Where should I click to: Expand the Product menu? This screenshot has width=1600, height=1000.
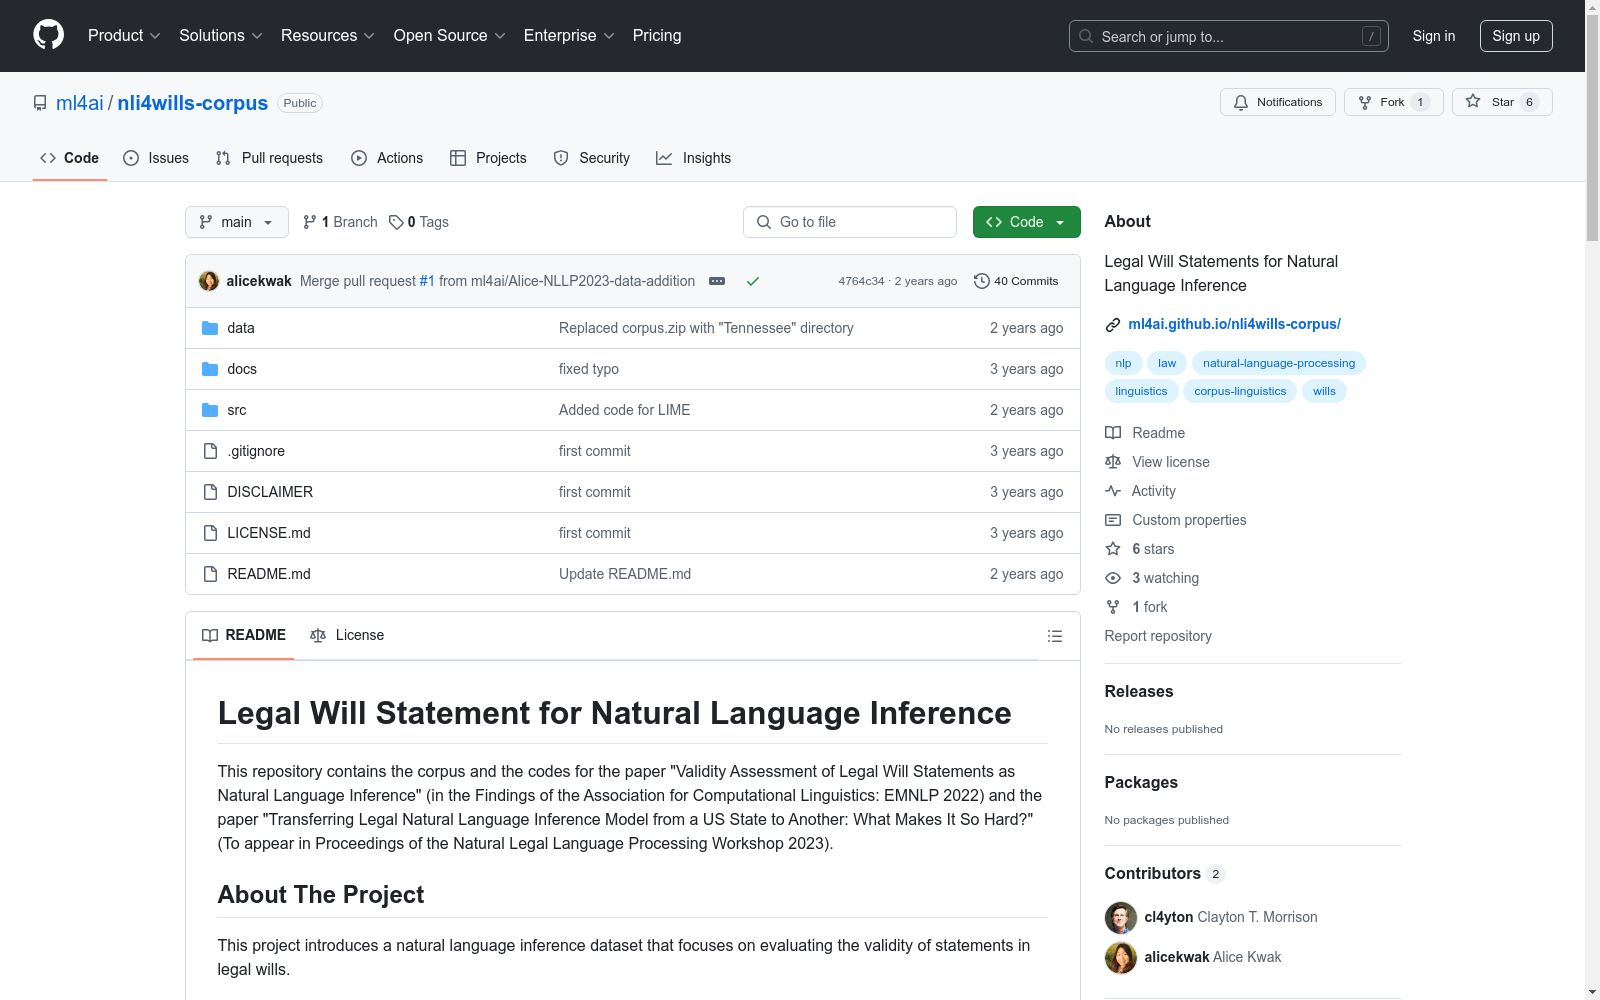(x=124, y=36)
